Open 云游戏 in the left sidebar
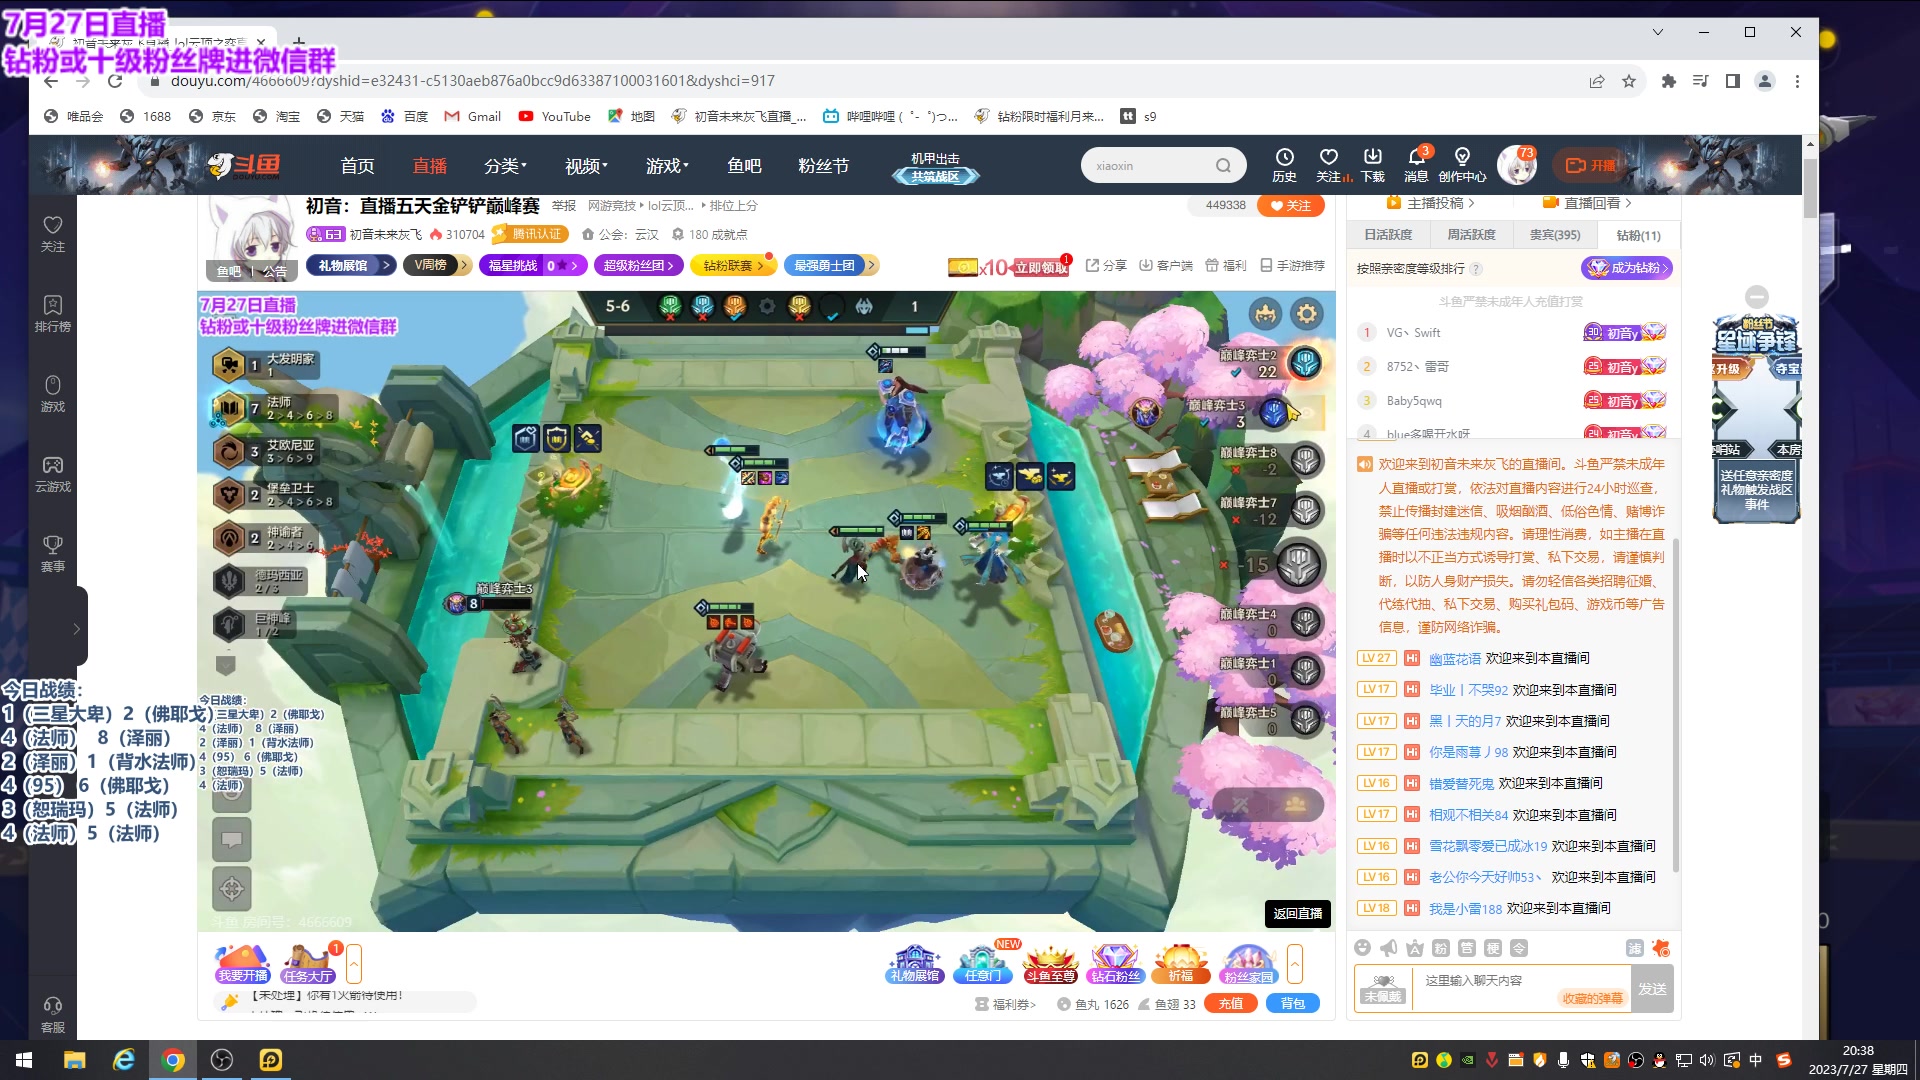This screenshot has height=1080, width=1920. (x=52, y=473)
